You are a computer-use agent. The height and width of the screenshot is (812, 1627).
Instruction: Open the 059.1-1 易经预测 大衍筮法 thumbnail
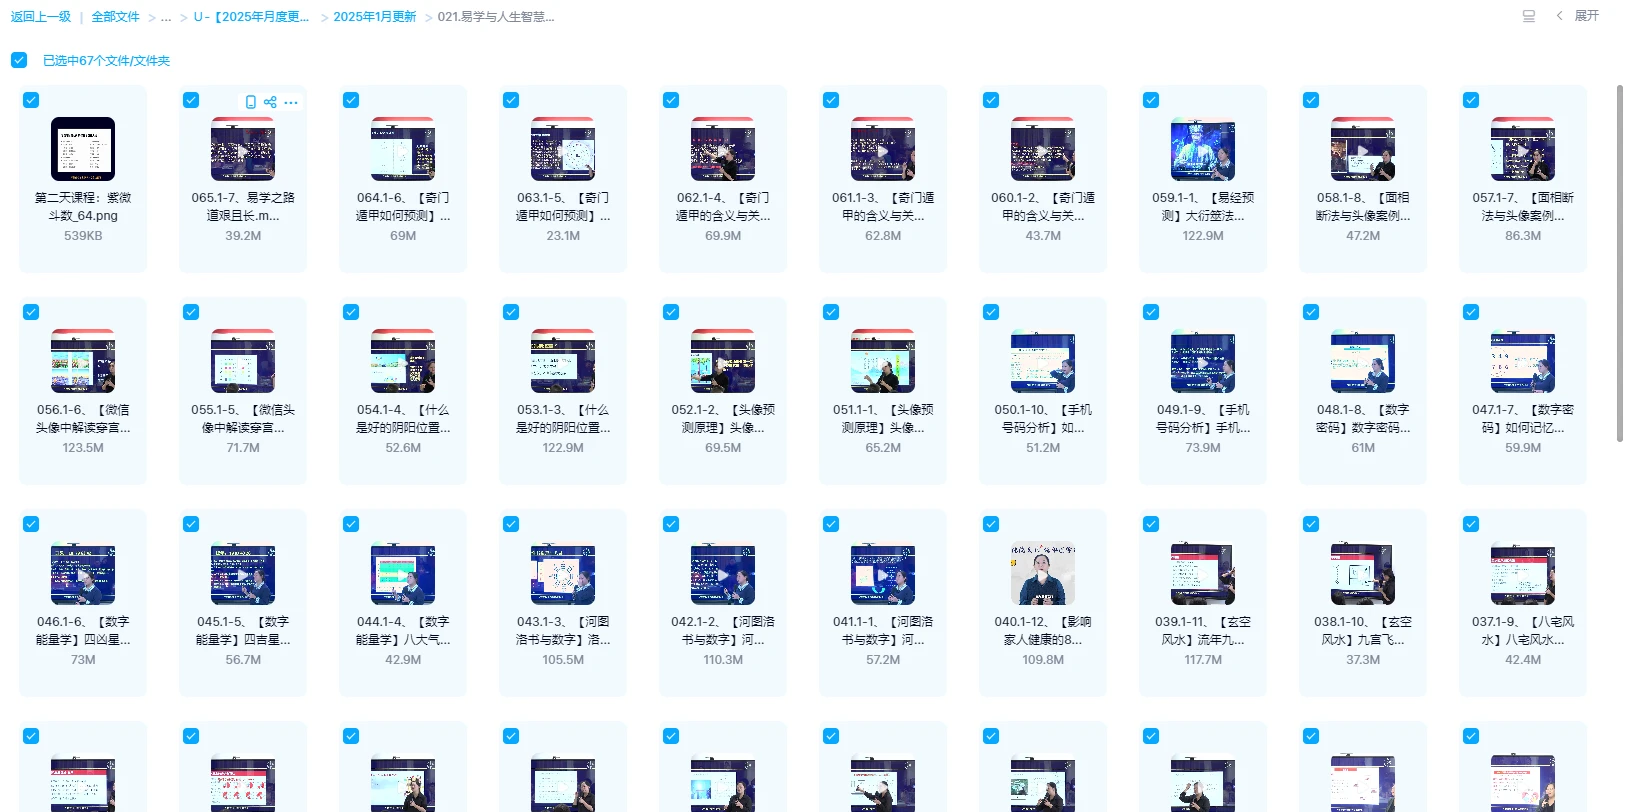pos(1203,148)
